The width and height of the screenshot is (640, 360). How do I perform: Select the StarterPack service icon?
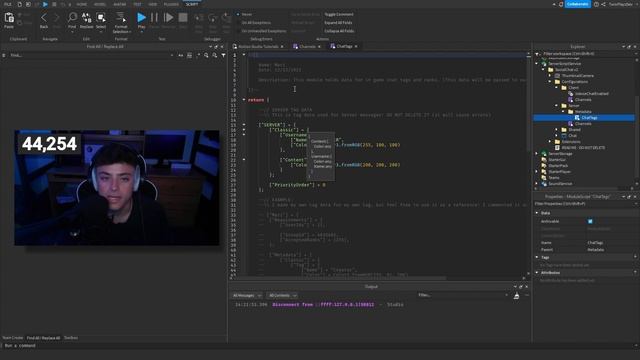point(544,166)
